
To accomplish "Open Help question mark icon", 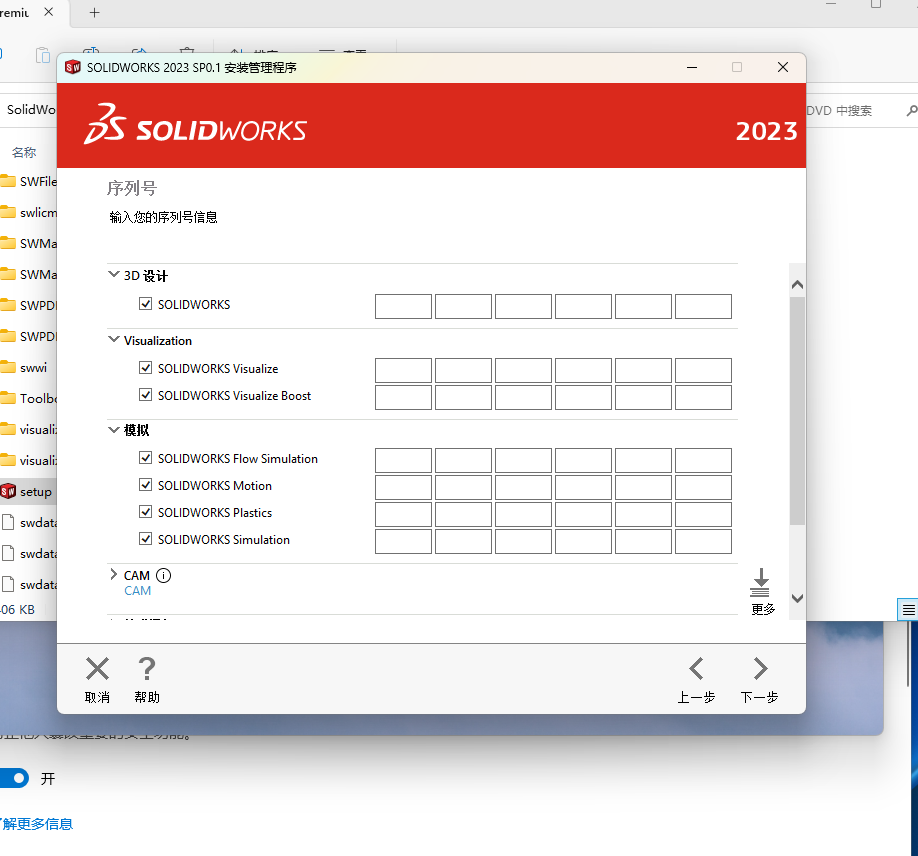I will (x=146, y=669).
